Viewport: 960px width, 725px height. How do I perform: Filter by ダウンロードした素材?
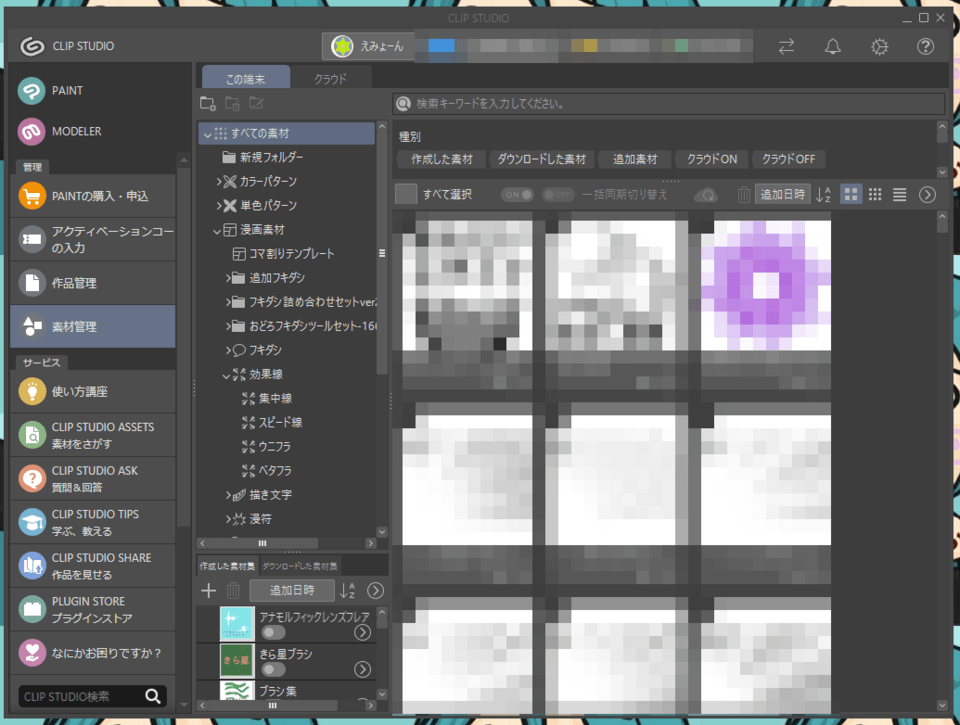(541, 159)
